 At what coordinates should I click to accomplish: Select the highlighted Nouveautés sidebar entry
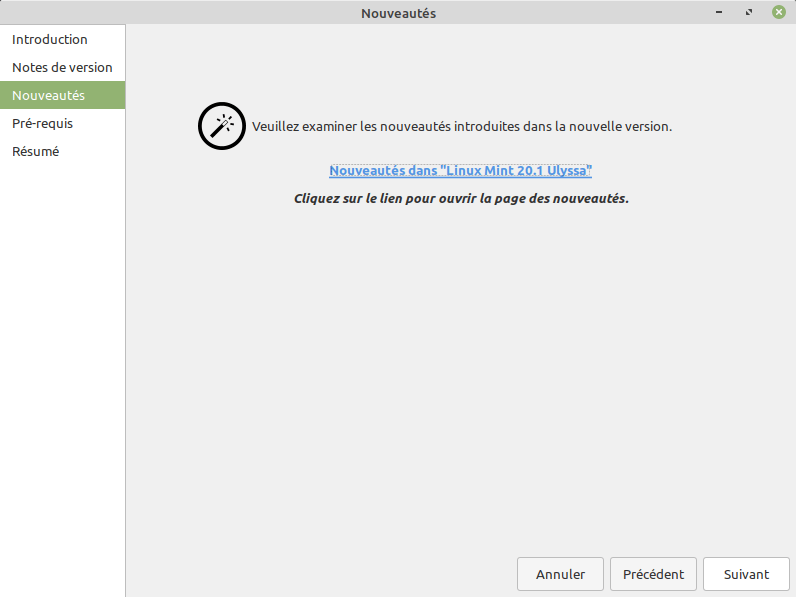point(48,96)
